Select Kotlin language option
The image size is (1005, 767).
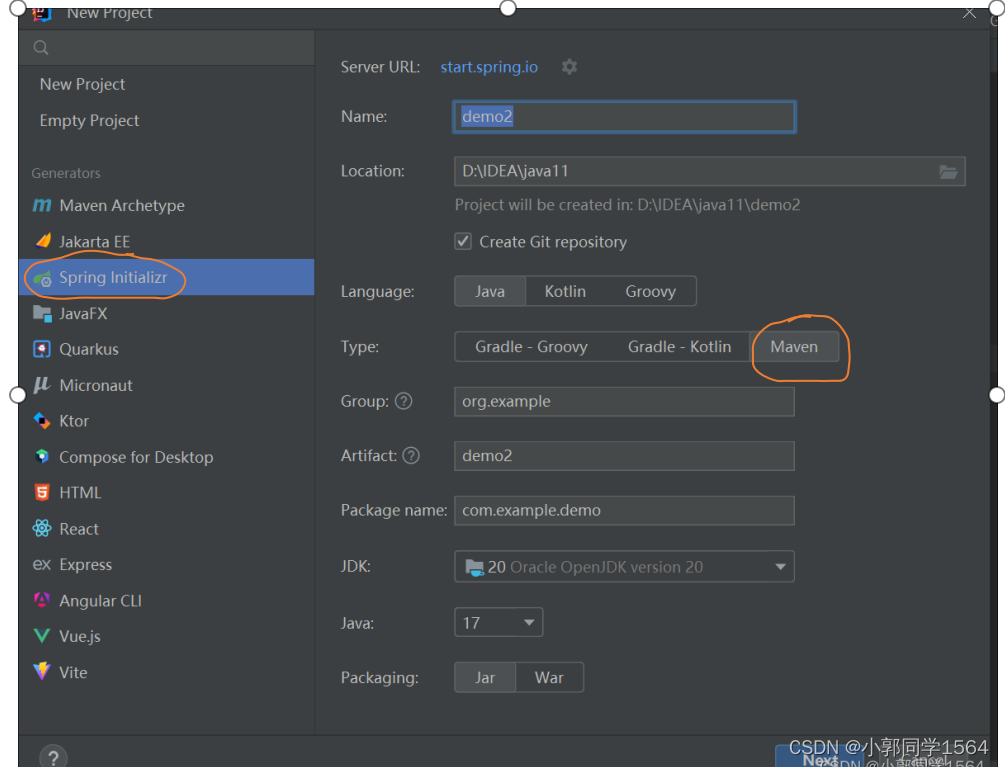565,292
